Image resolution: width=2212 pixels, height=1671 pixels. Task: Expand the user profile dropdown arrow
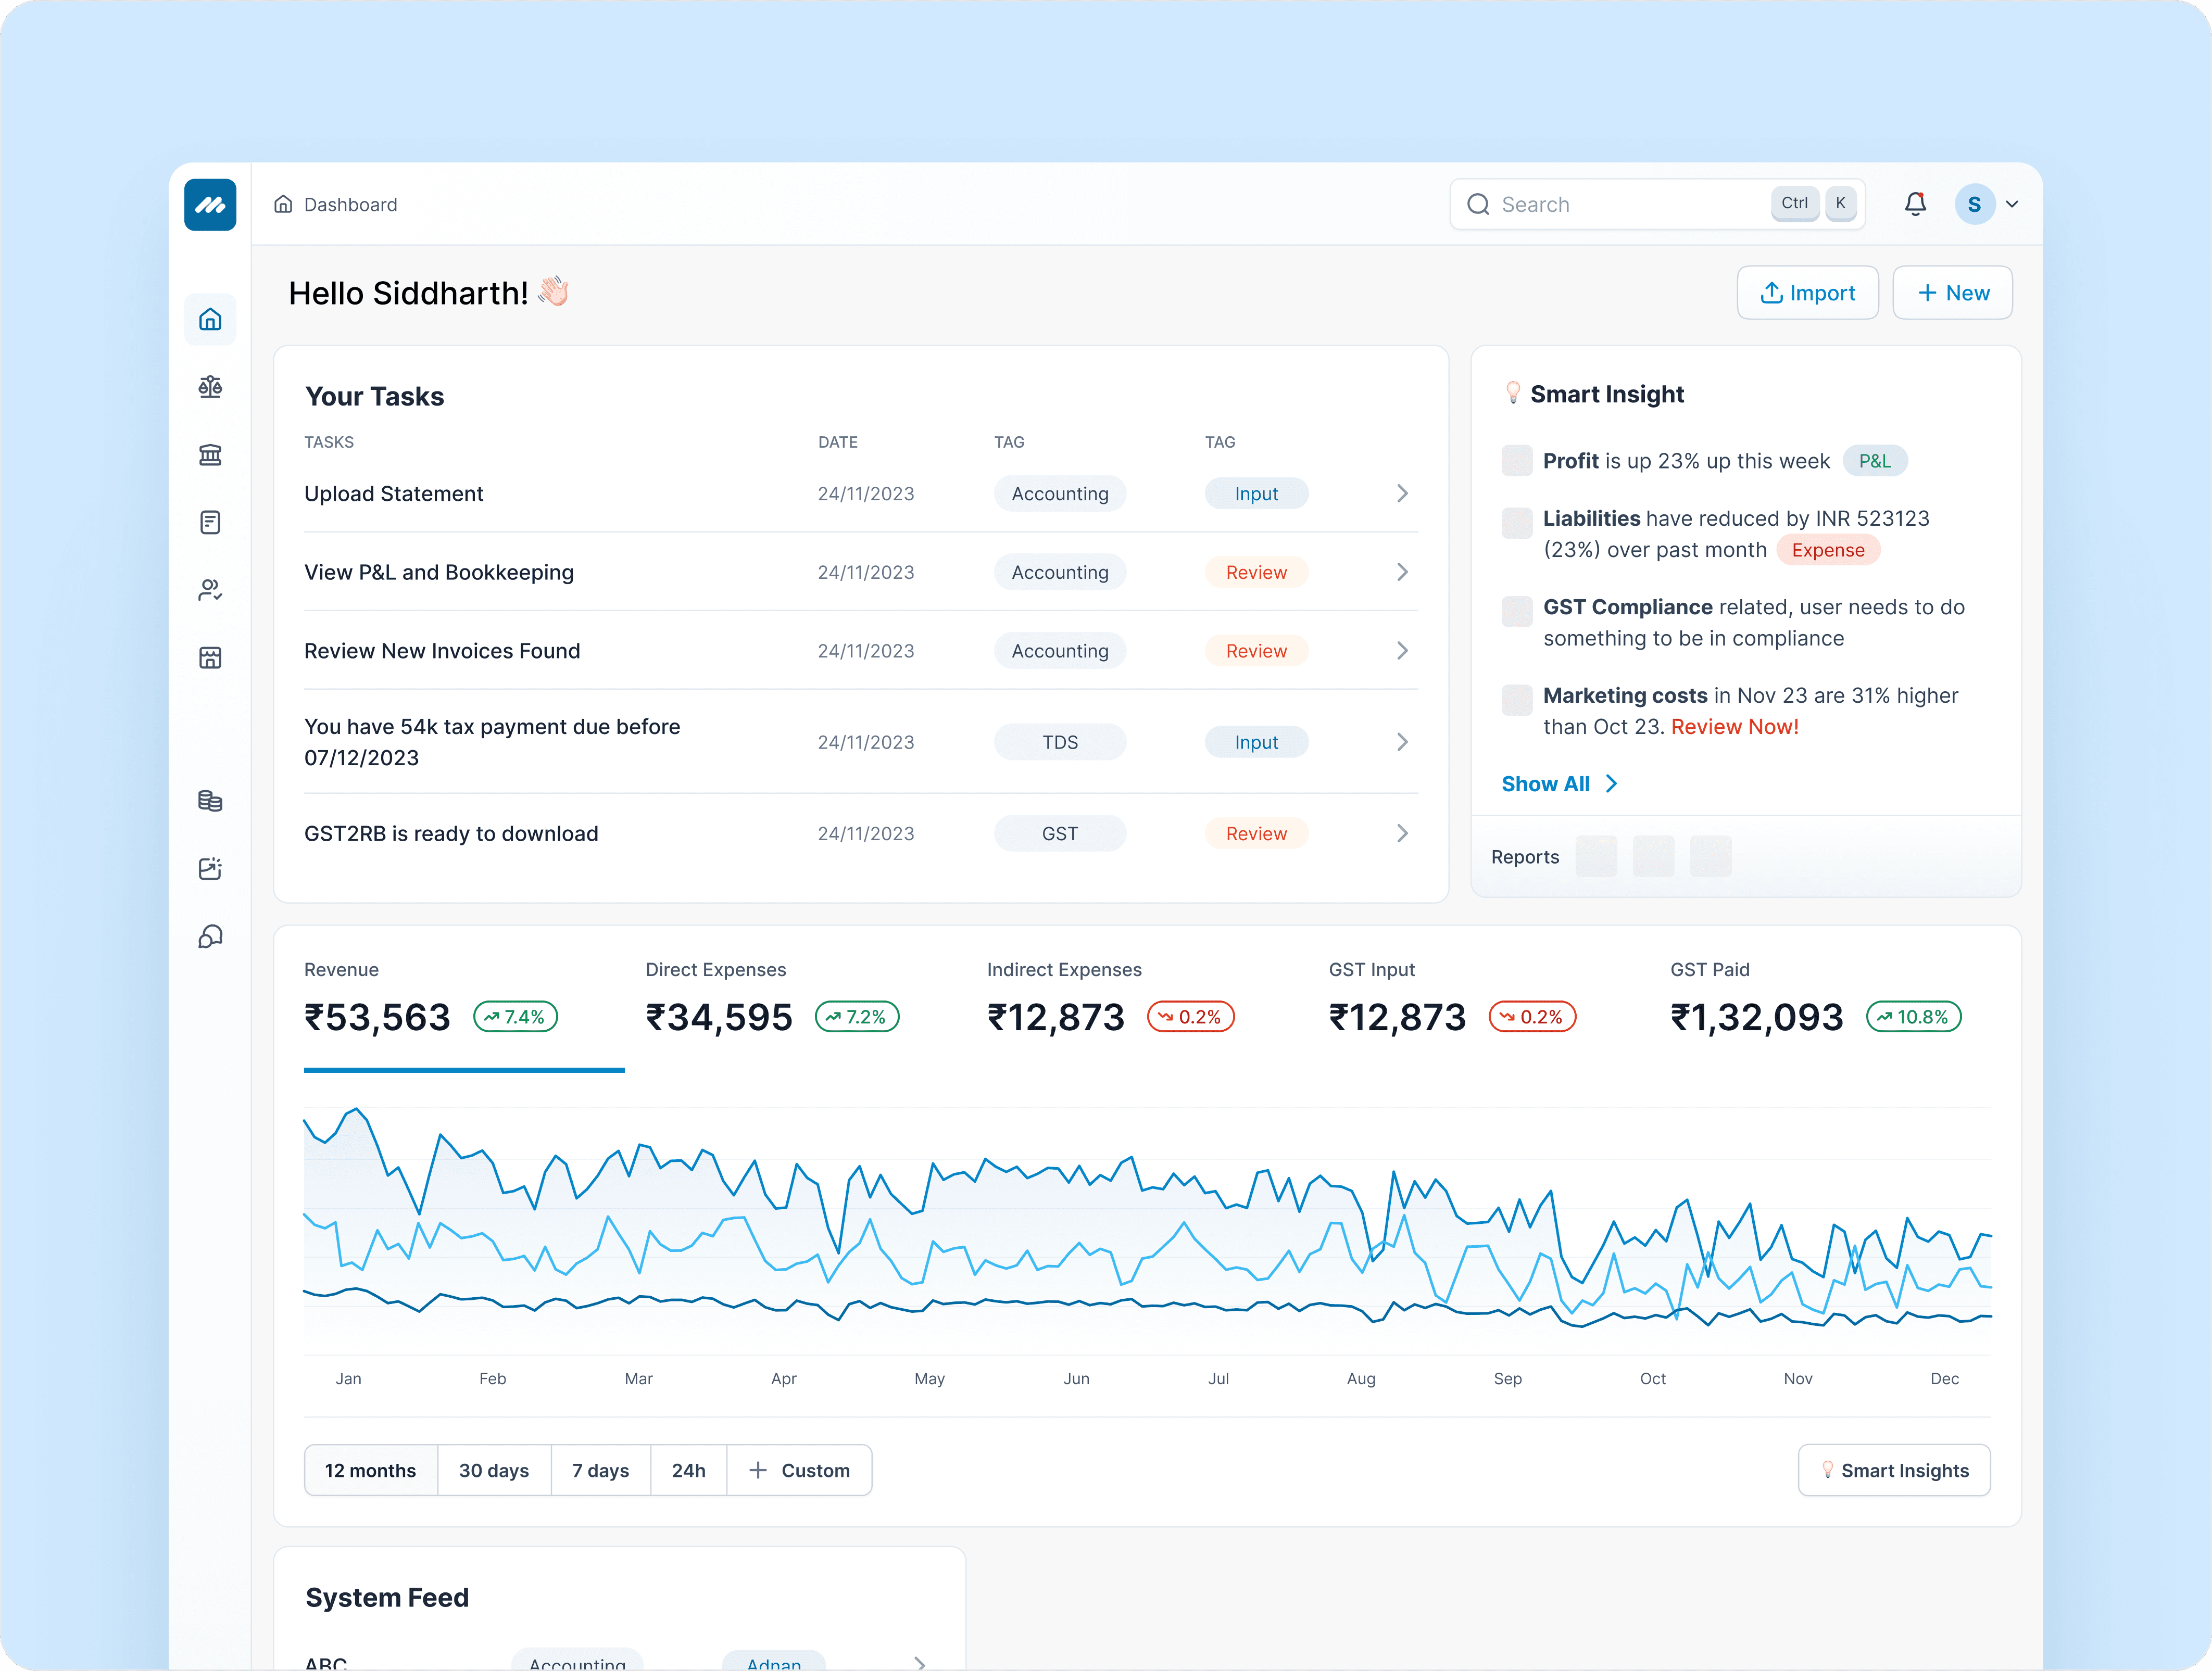point(2012,204)
